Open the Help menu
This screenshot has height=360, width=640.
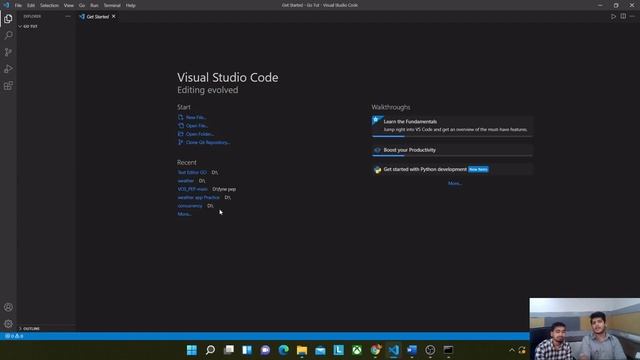(x=131, y=5)
